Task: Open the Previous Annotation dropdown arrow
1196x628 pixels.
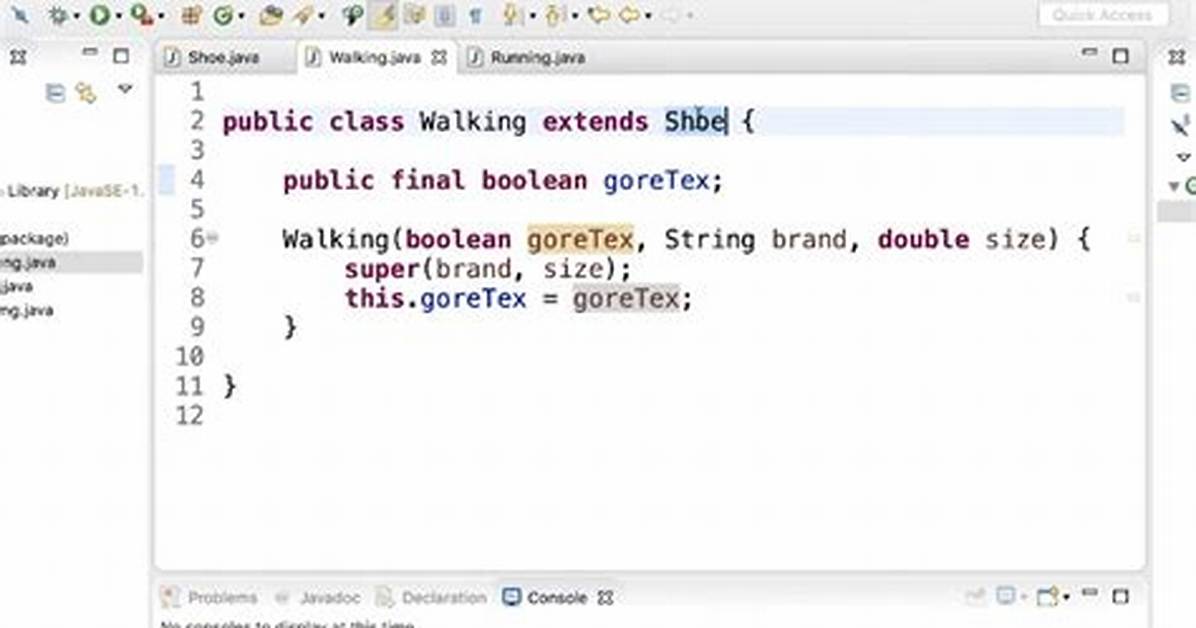Action: click(574, 16)
